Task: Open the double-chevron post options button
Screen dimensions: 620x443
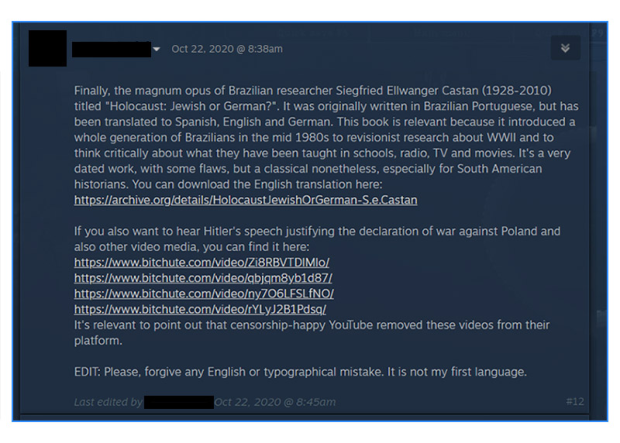Action: tap(565, 48)
